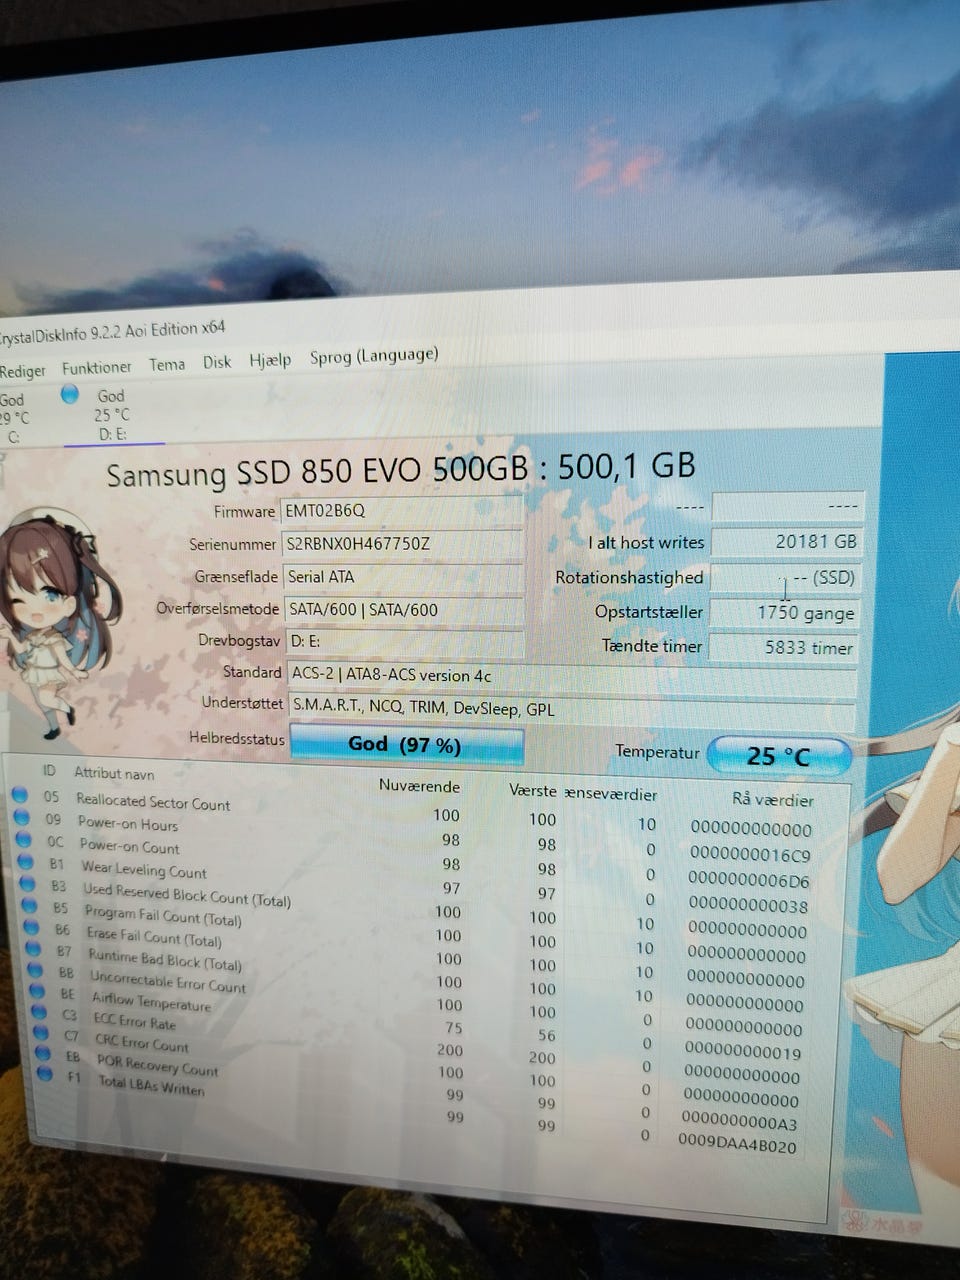960x1280 pixels.
Task: Click status circle for Airflow Temperature row
Action: [x=37, y=991]
